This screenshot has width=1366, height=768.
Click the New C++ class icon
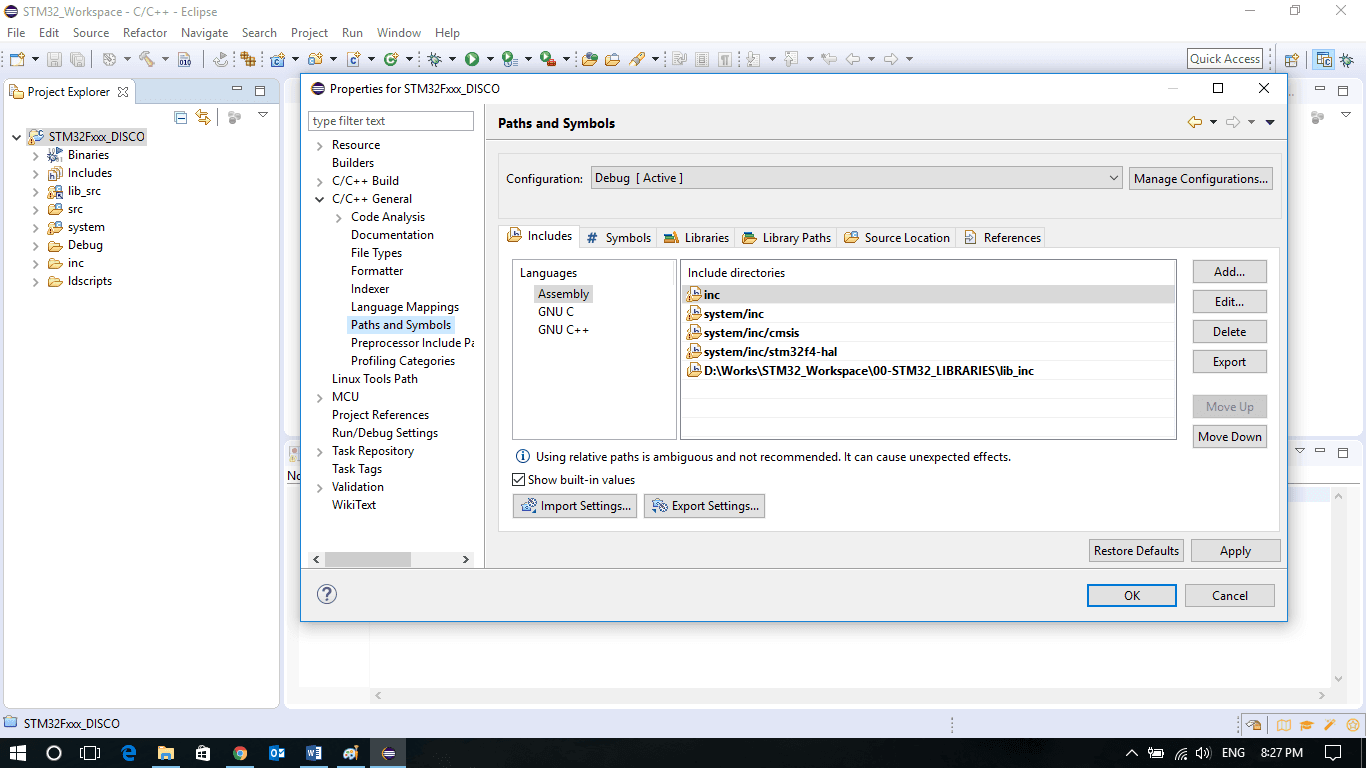tap(391, 59)
